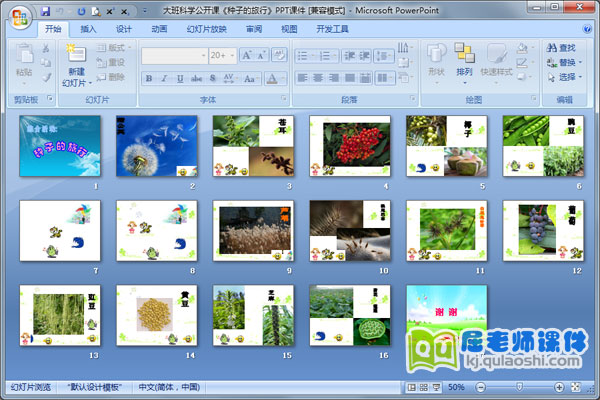Viewport: 600px width, 400px height.
Task: Select slide 4 with red berries
Action: (x=350, y=146)
